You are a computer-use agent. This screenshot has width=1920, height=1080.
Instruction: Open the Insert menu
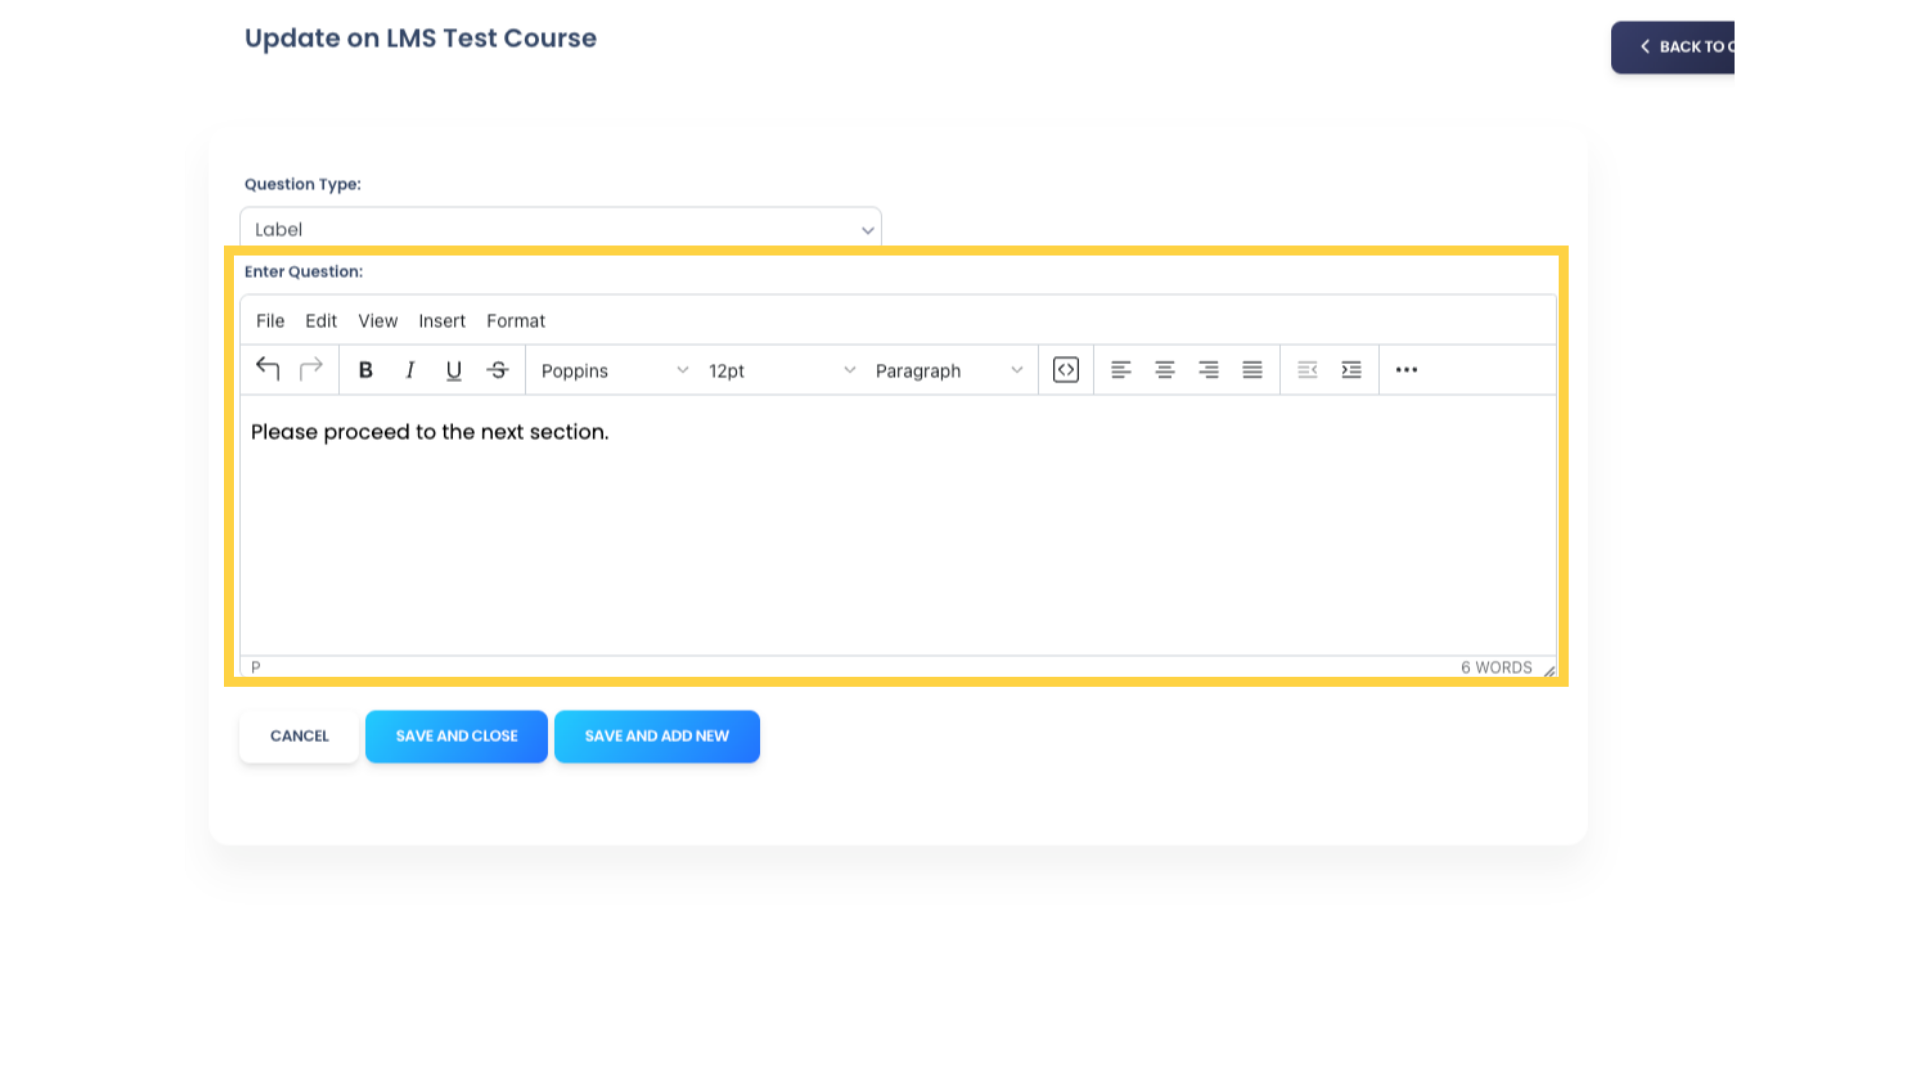tap(442, 320)
